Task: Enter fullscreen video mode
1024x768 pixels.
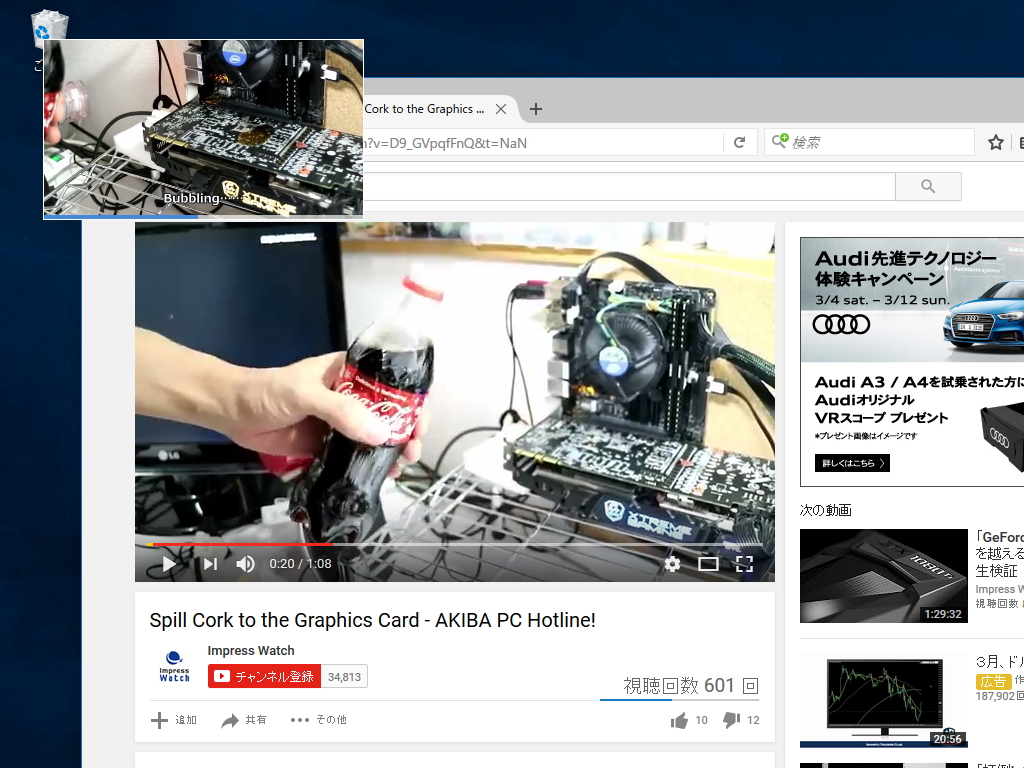Action: click(744, 564)
